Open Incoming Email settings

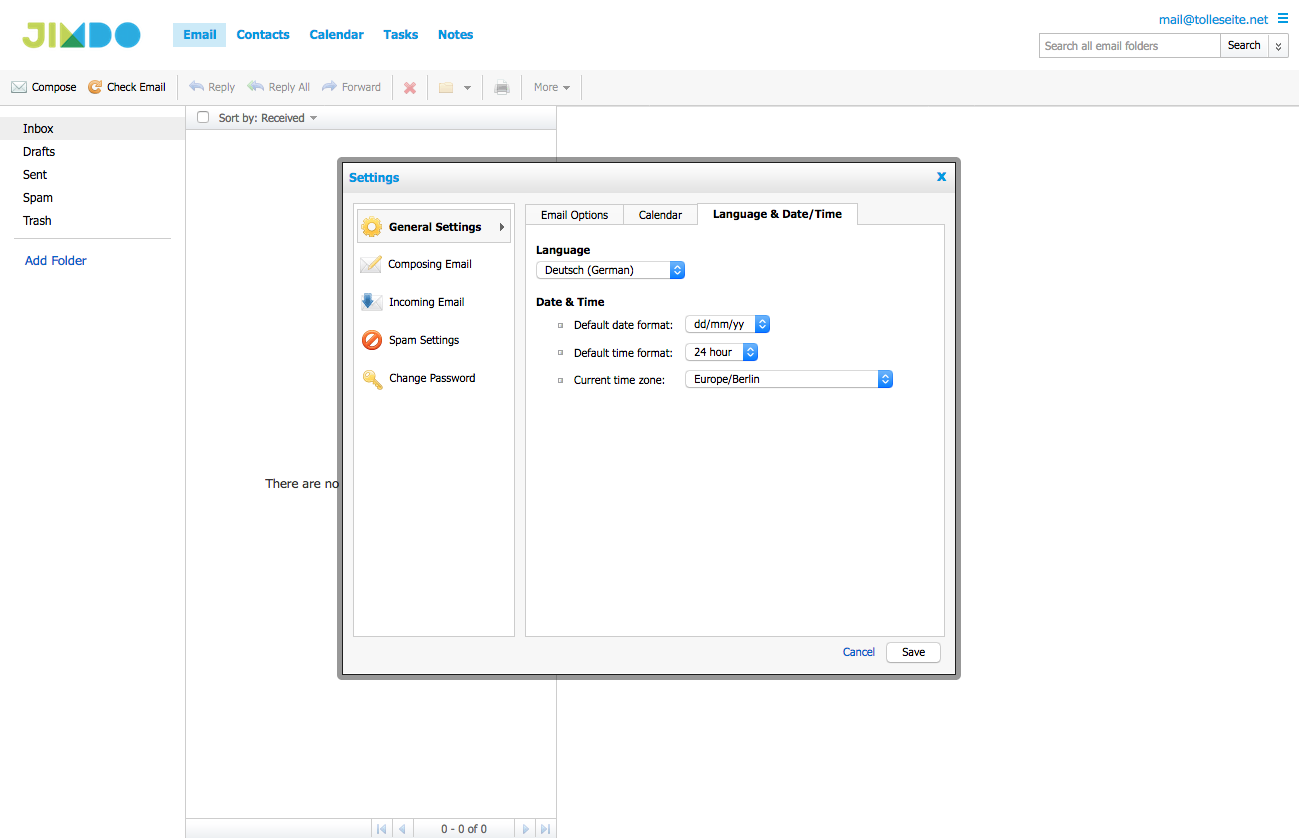[413, 302]
